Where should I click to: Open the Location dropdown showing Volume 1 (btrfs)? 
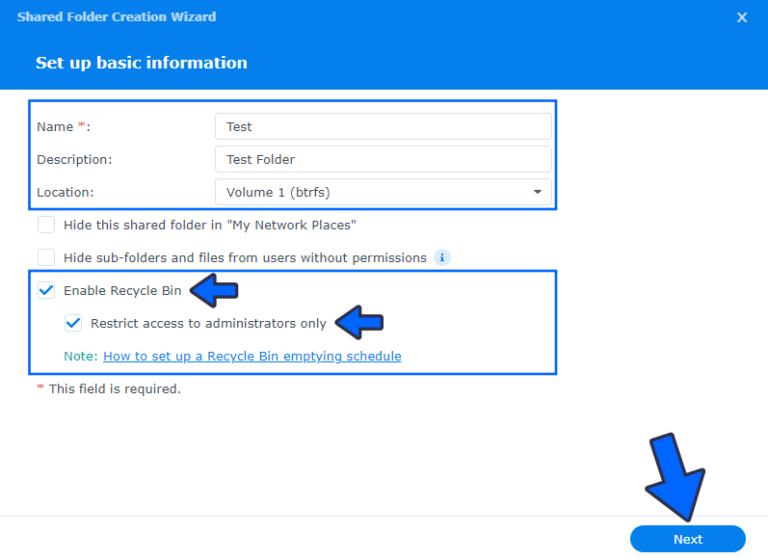(383, 192)
